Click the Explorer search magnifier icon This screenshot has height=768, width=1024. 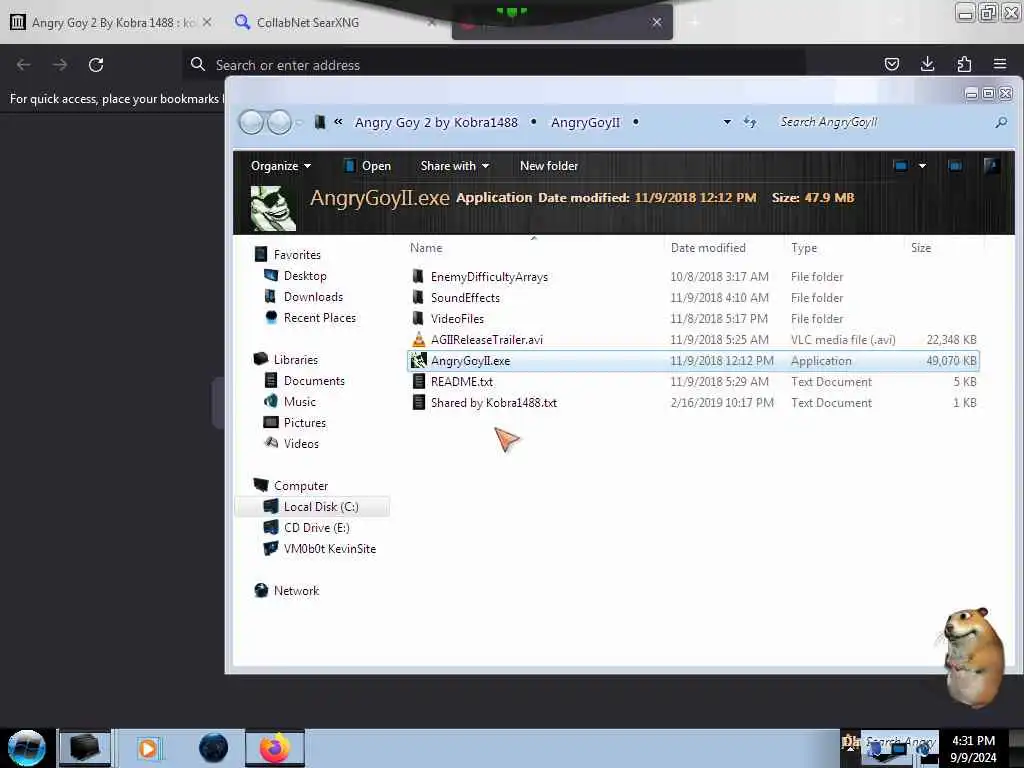[1000, 122]
